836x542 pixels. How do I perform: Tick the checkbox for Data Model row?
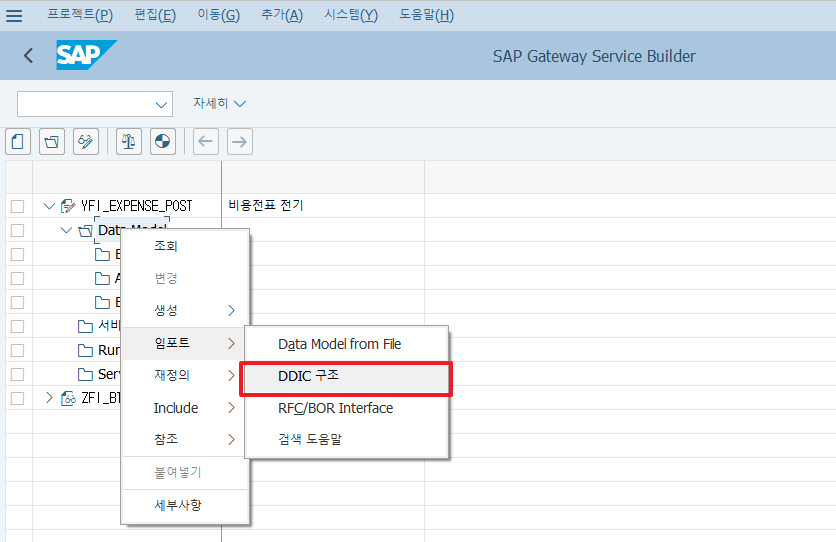(x=18, y=230)
